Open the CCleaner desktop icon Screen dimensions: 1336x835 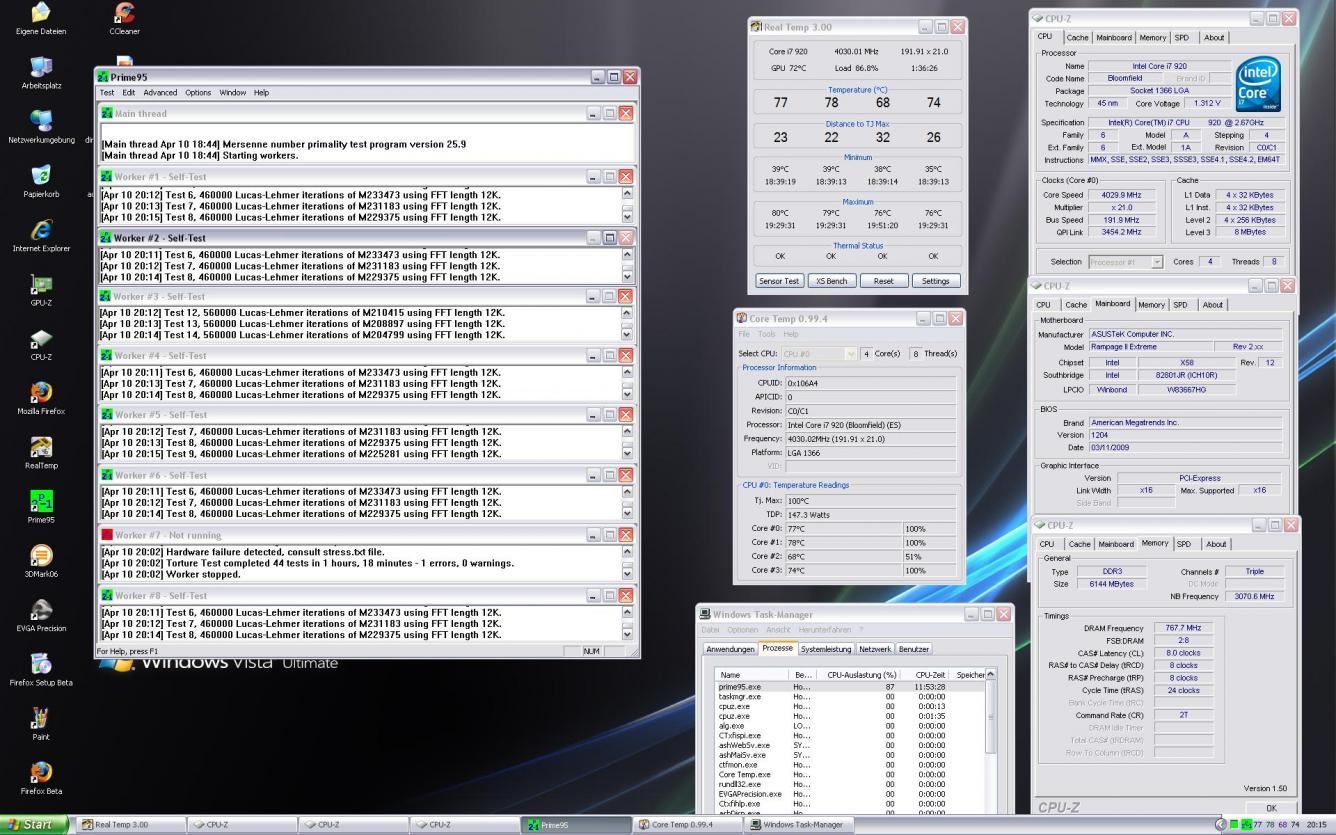pos(125,14)
